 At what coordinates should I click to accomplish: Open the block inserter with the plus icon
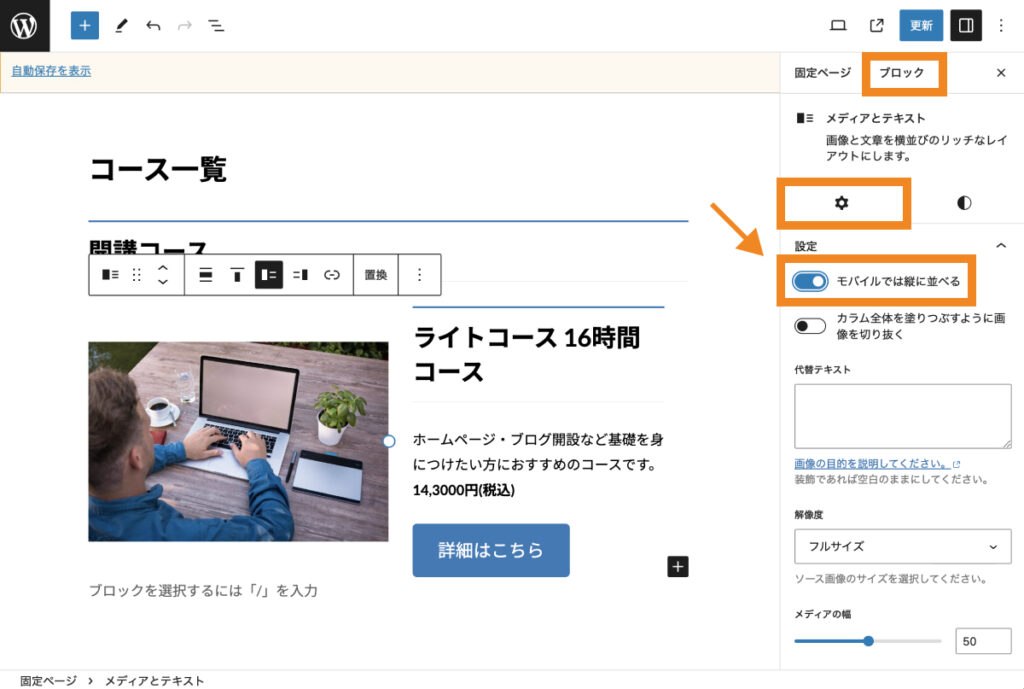[x=84, y=25]
